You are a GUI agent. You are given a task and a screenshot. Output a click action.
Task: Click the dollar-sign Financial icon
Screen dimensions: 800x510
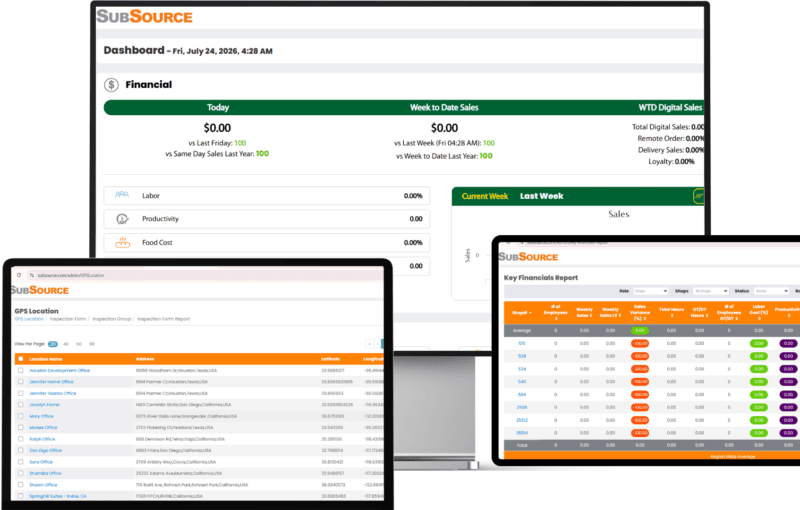[x=111, y=85]
